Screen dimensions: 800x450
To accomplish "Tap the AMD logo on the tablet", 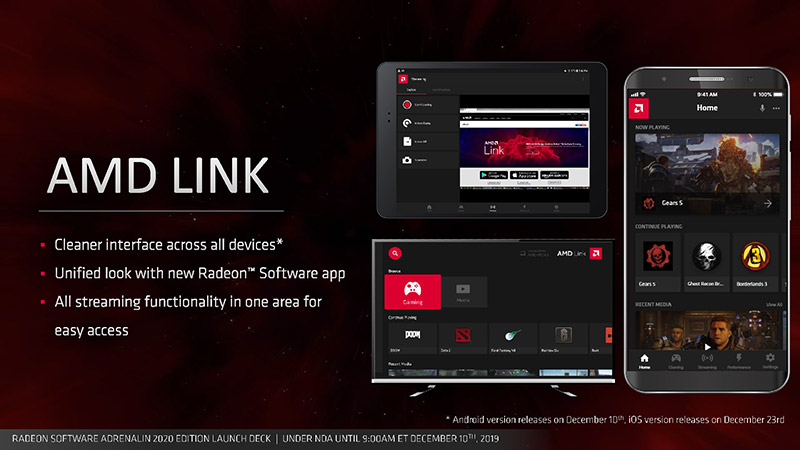I will point(403,79).
